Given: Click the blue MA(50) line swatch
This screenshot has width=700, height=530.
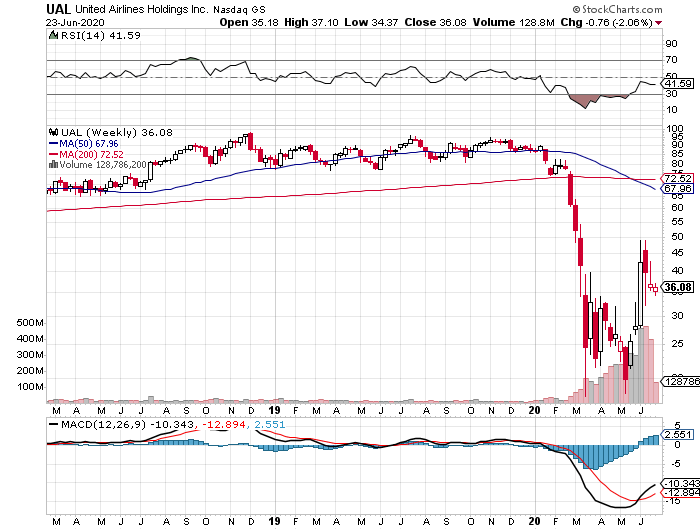Looking at the screenshot, I should point(53,144).
